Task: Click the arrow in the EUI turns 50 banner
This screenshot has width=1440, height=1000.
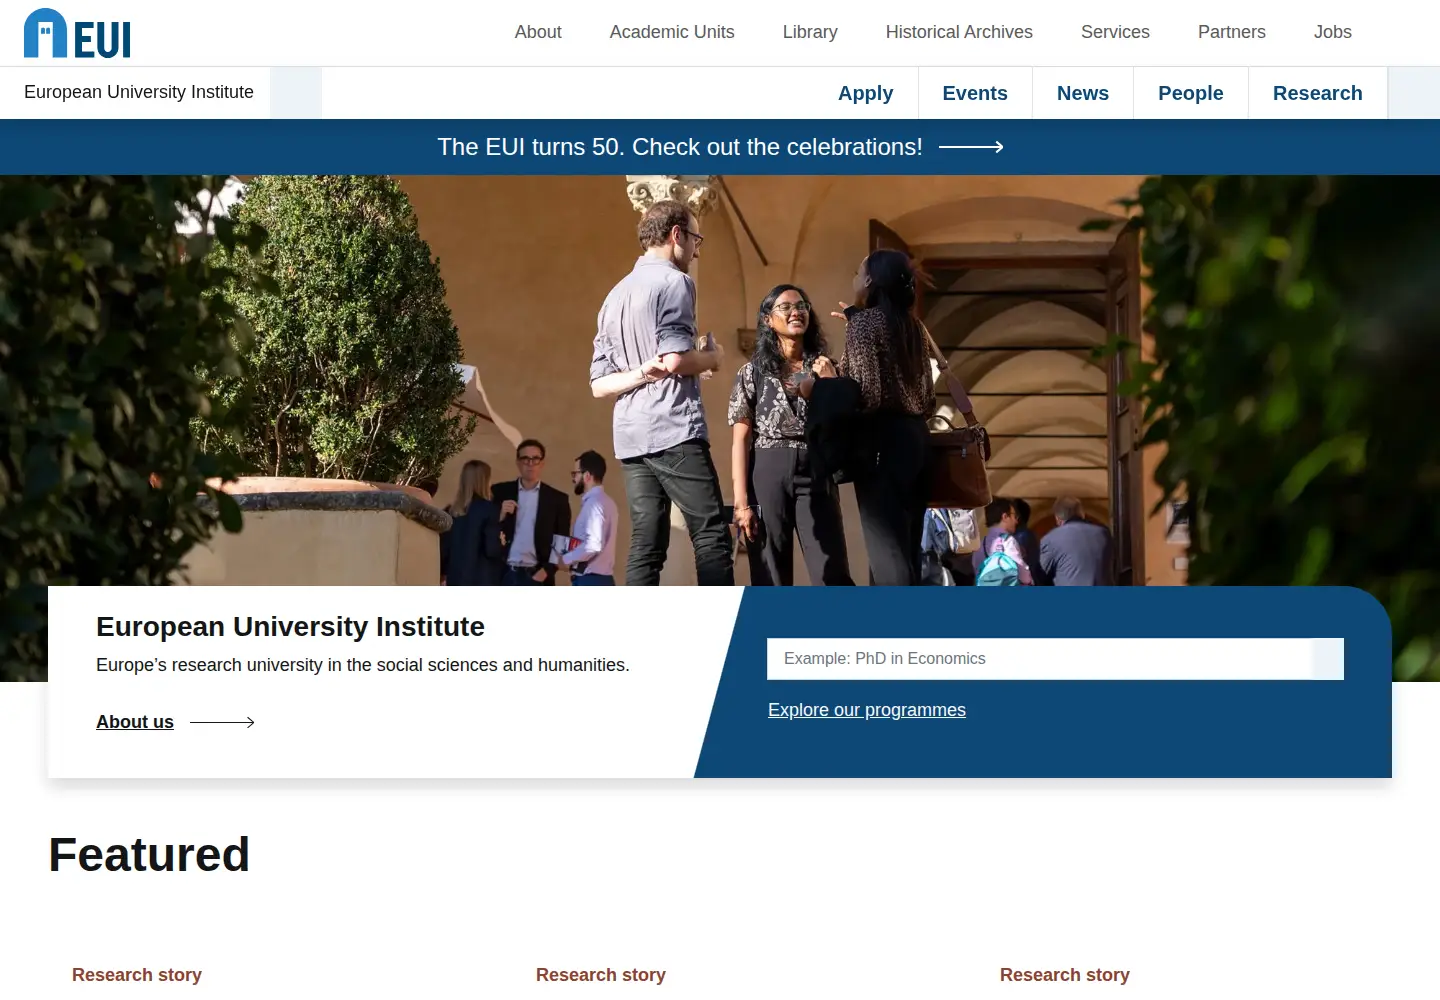Action: pyautogui.click(x=971, y=147)
